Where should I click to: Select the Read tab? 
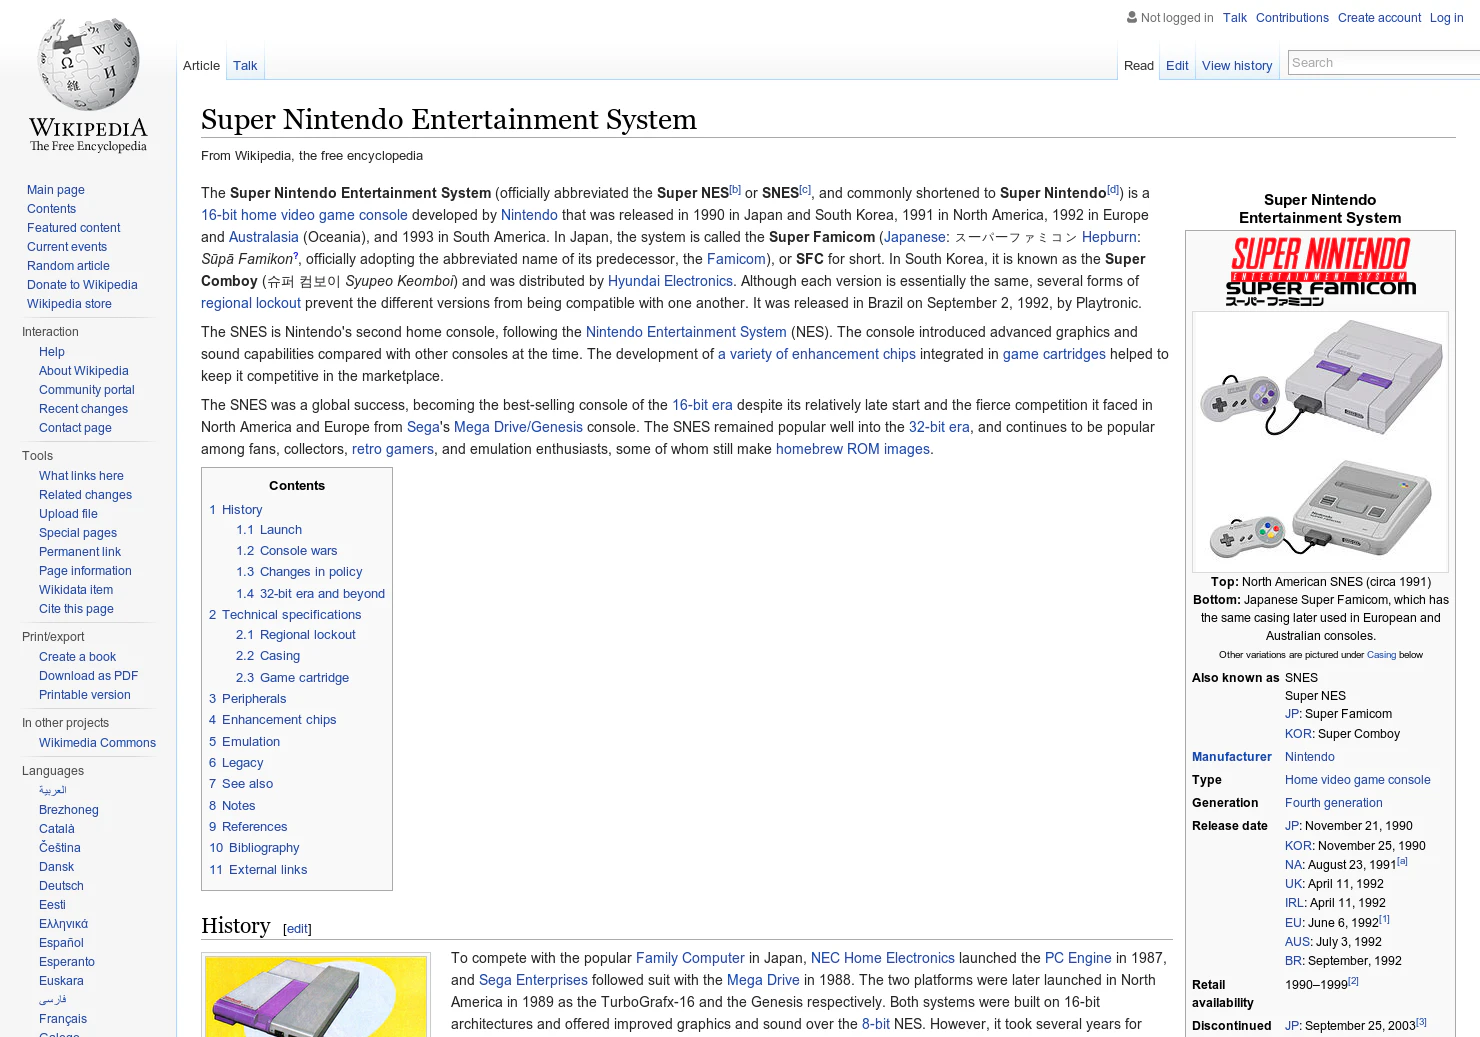pos(1139,65)
